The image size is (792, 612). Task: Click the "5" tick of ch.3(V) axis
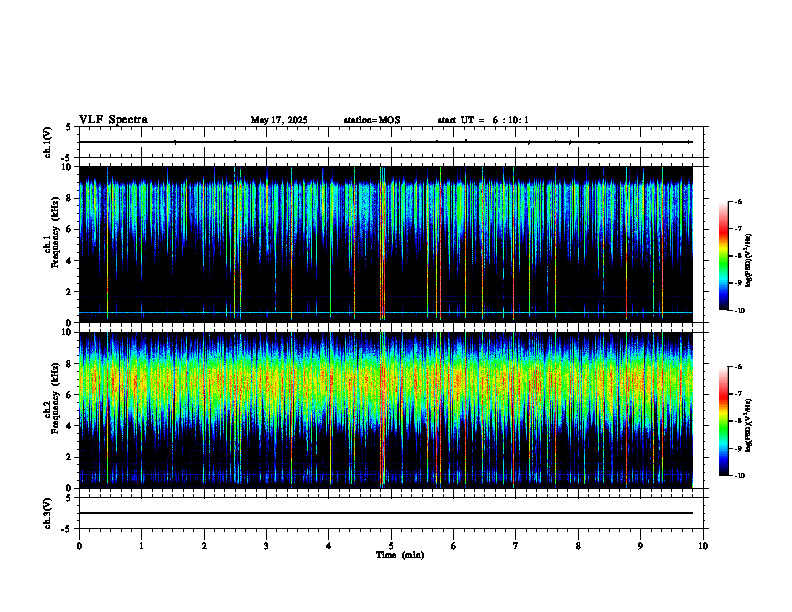(x=70, y=498)
